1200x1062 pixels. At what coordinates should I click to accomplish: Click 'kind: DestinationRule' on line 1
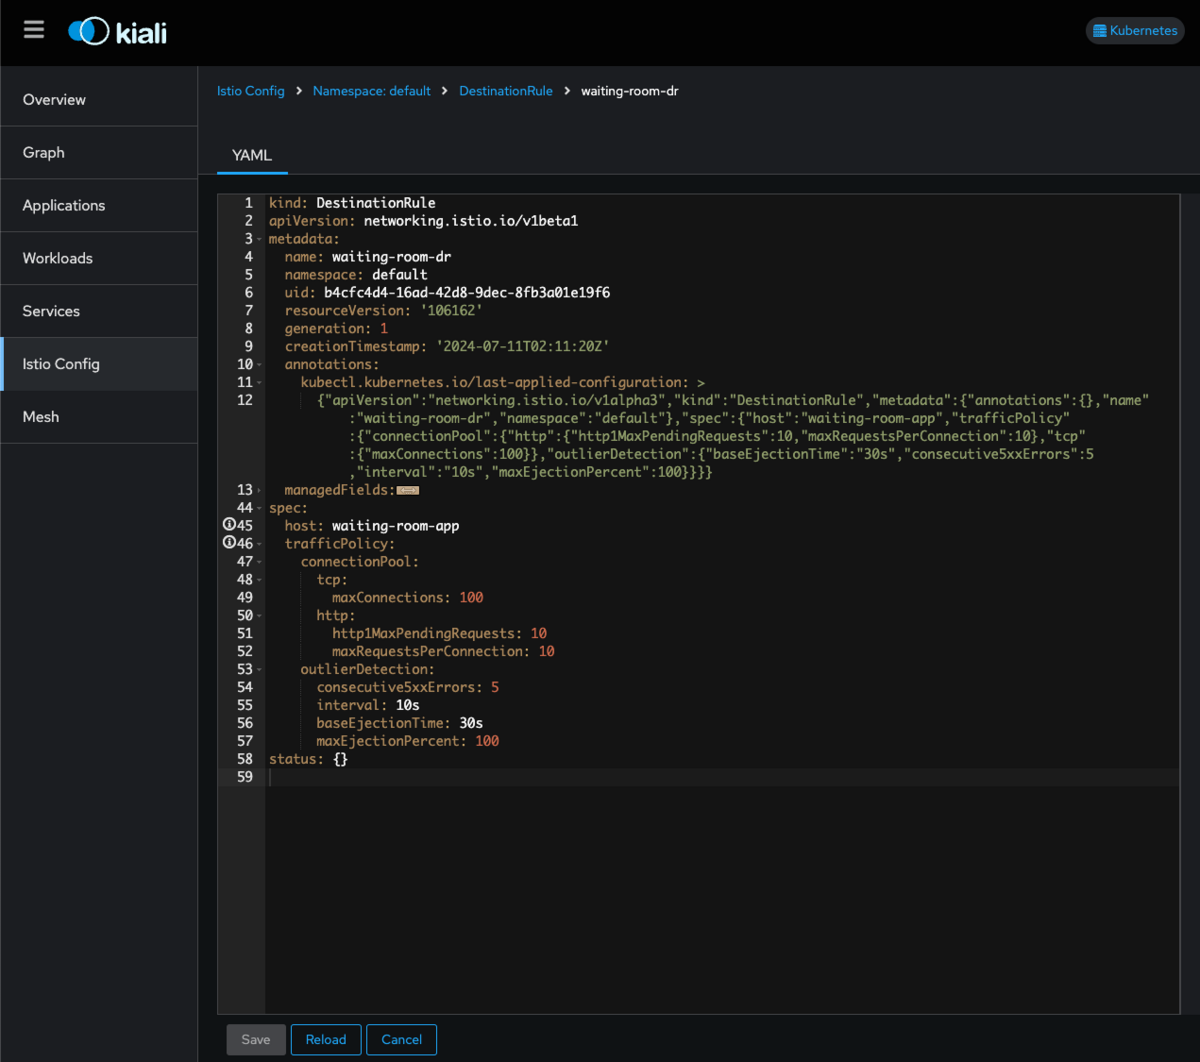pos(352,203)
